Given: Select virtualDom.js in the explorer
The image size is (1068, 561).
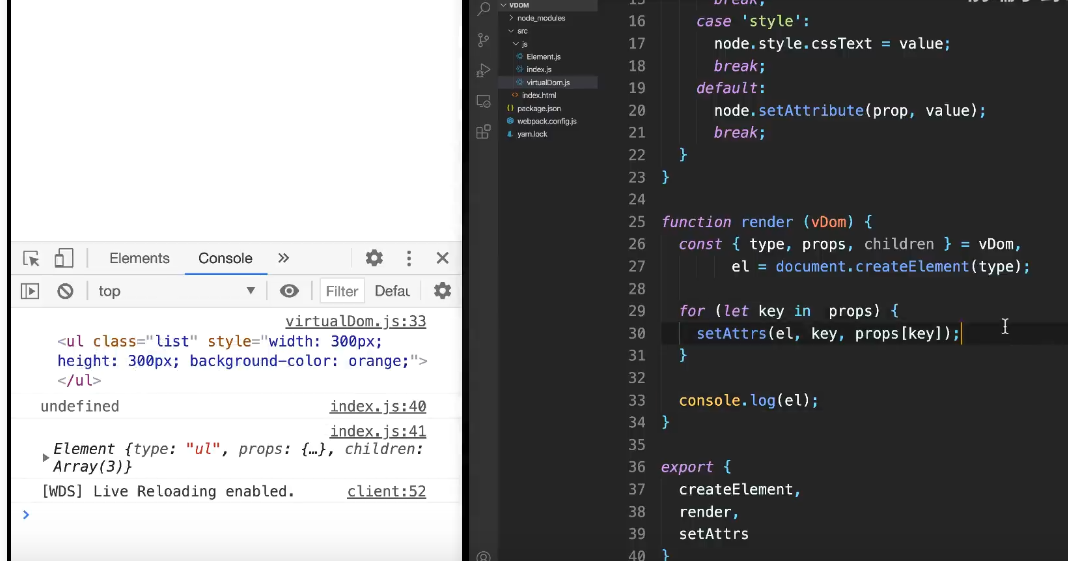Looking at the screenshot, I should [x=548, y=82].
